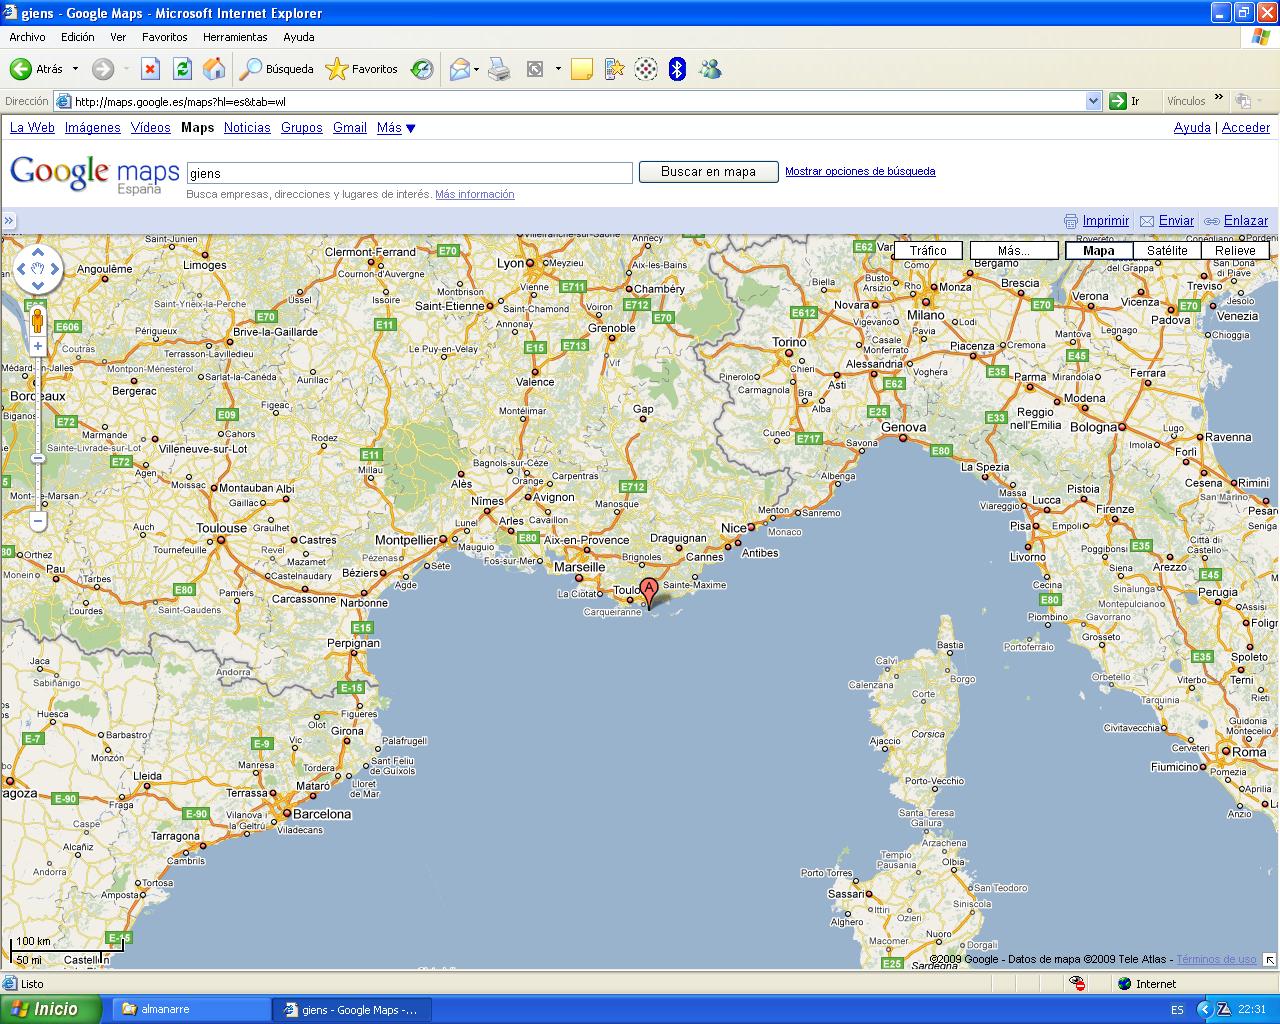Image resolution: width=1280 pixels, height=1024 pixels.
Task: Open the Mail icon dropdown arrow
Action: tap(476, 69)
